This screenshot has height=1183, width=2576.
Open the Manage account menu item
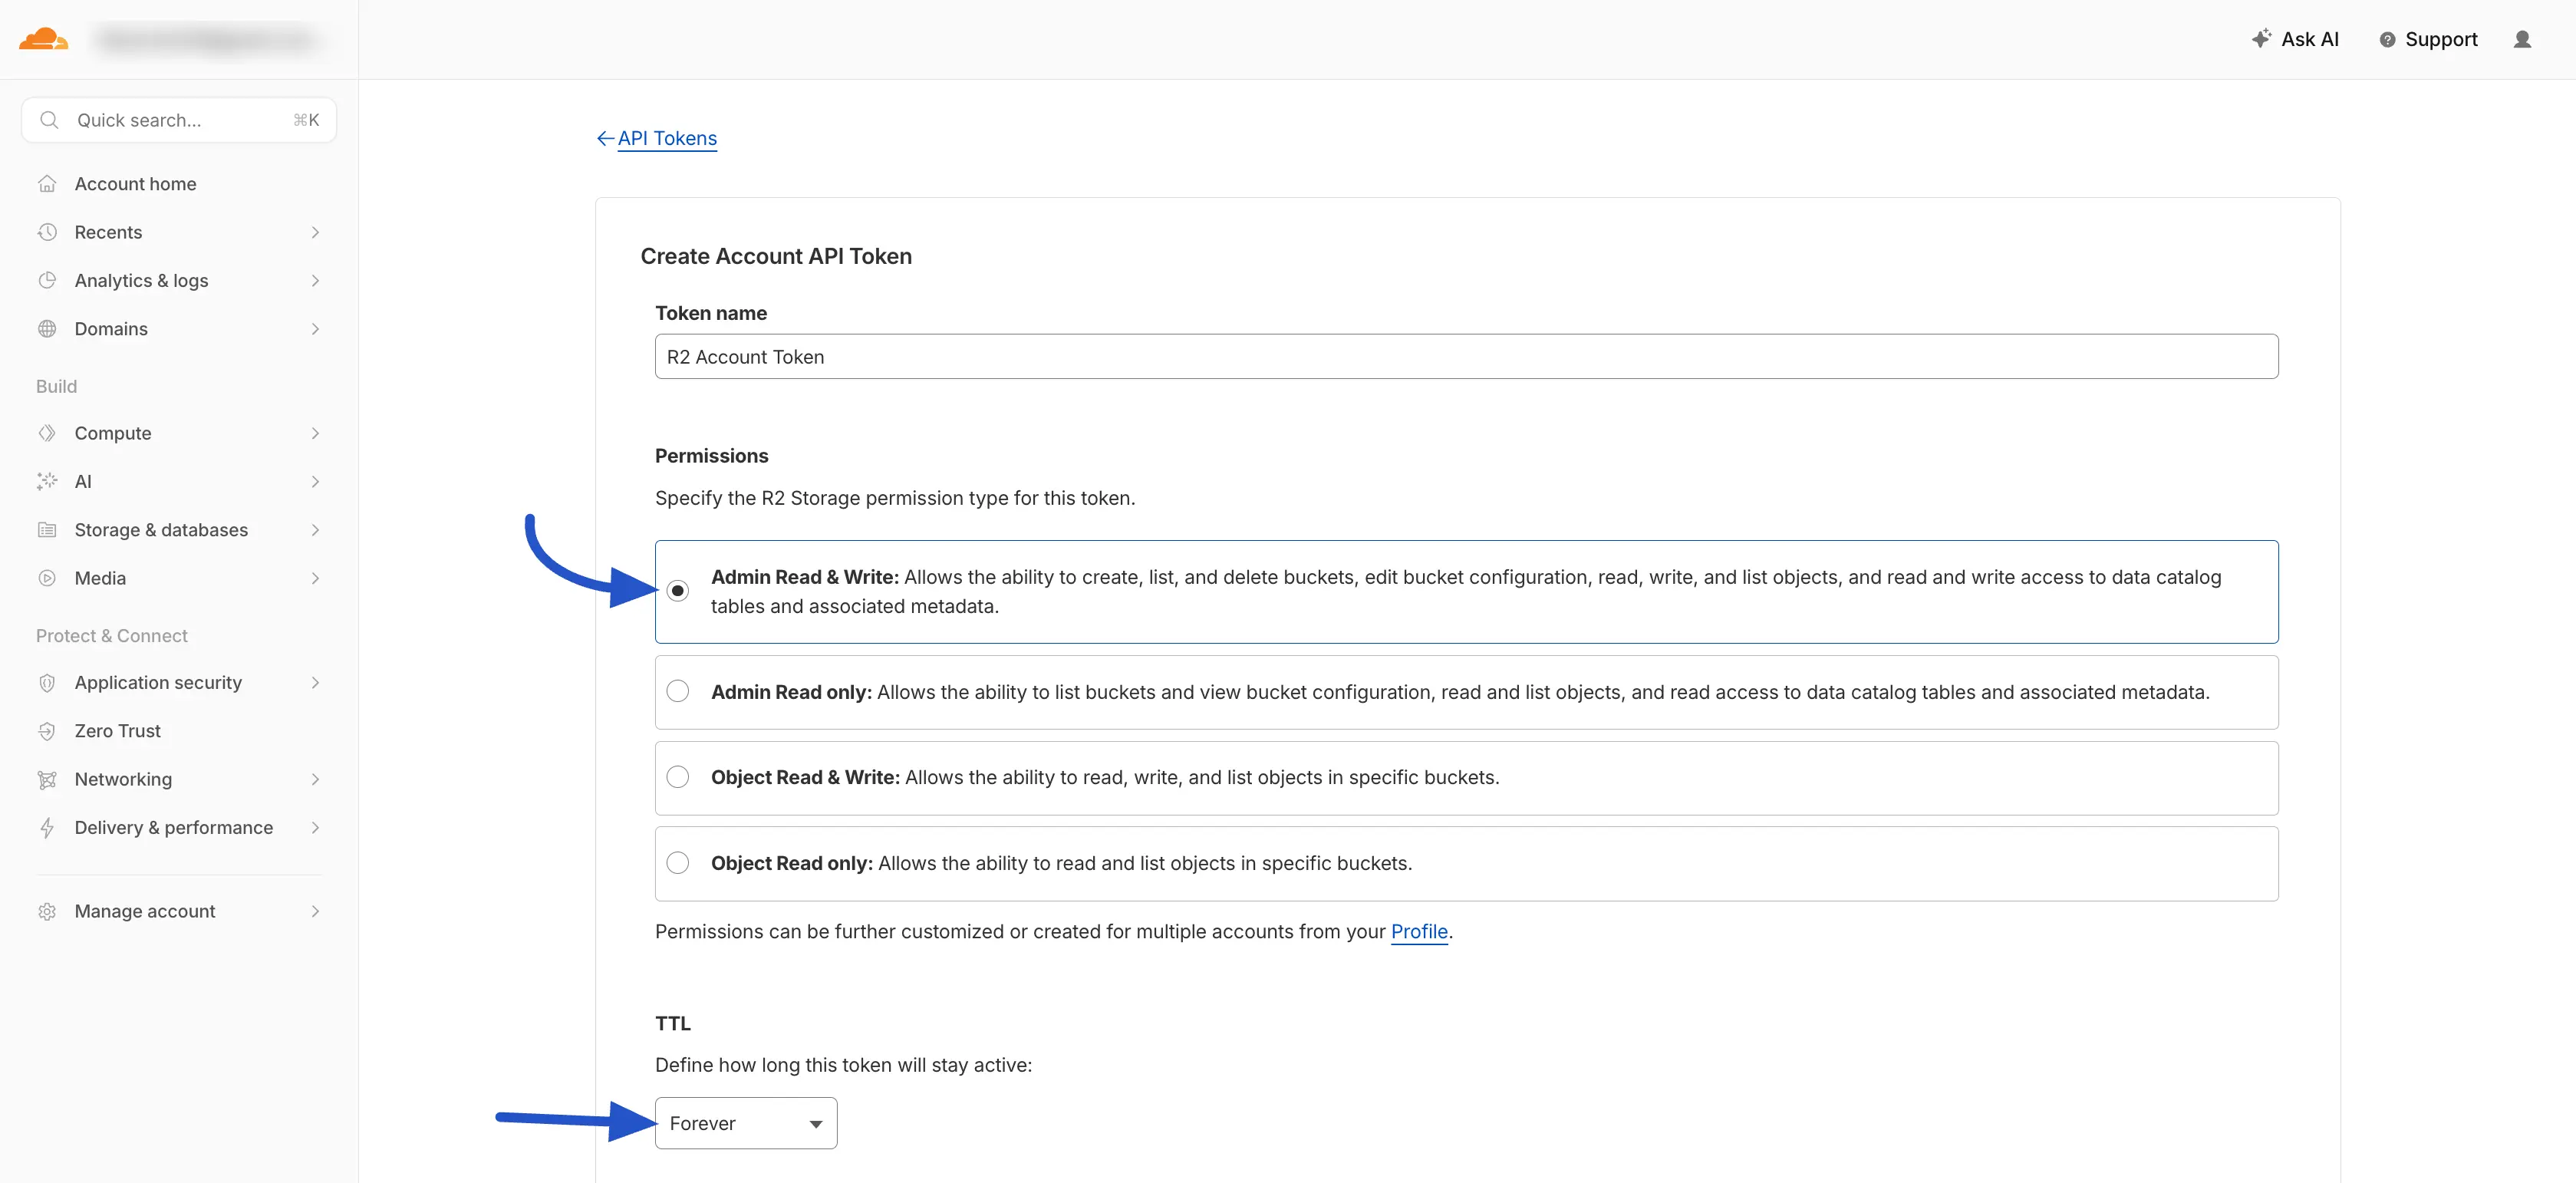point(145,910)
